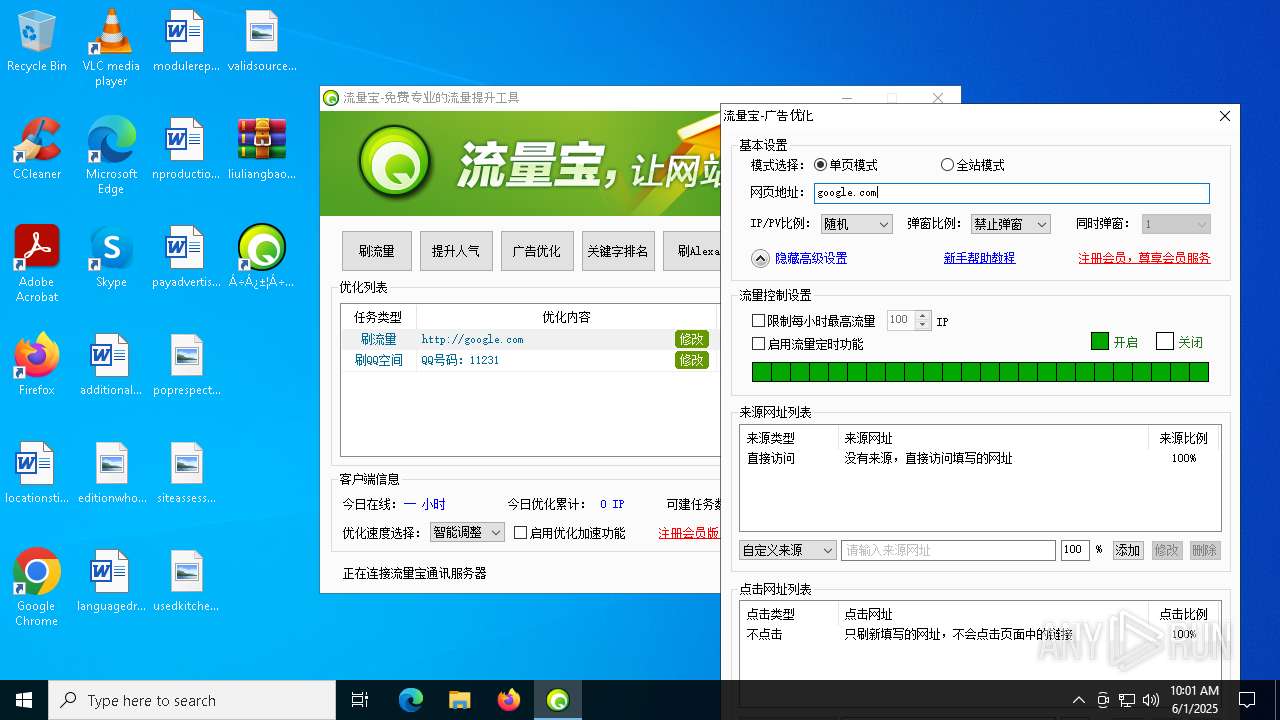Select the siteassess image file
This screenshot has width=1280, height=720.
click(186, 473)
